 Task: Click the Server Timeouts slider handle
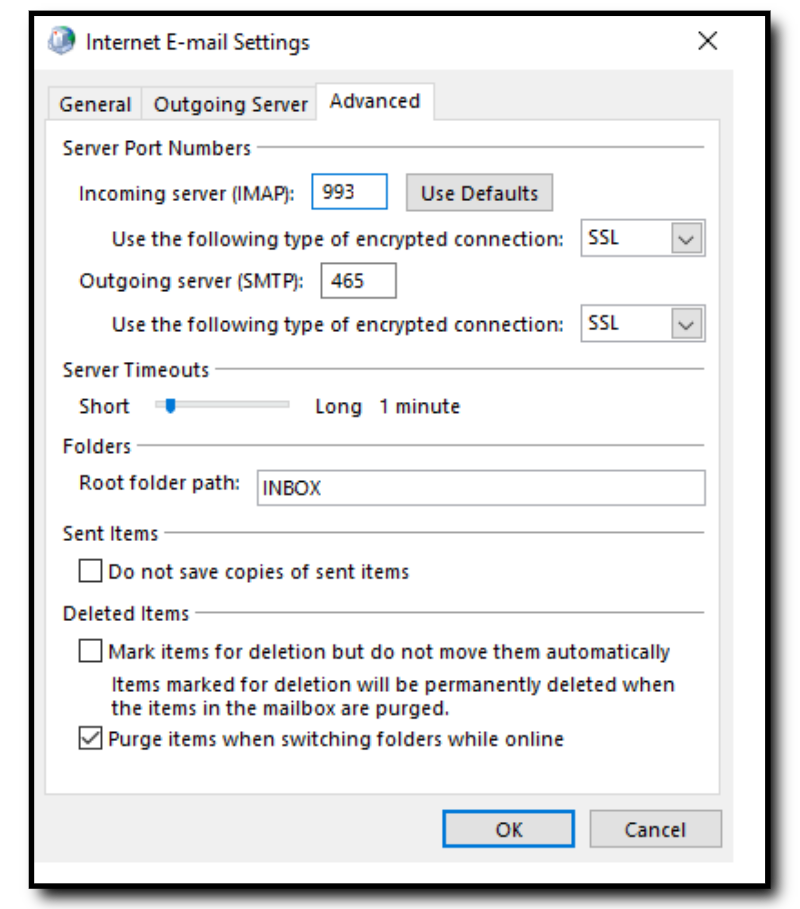170,406
